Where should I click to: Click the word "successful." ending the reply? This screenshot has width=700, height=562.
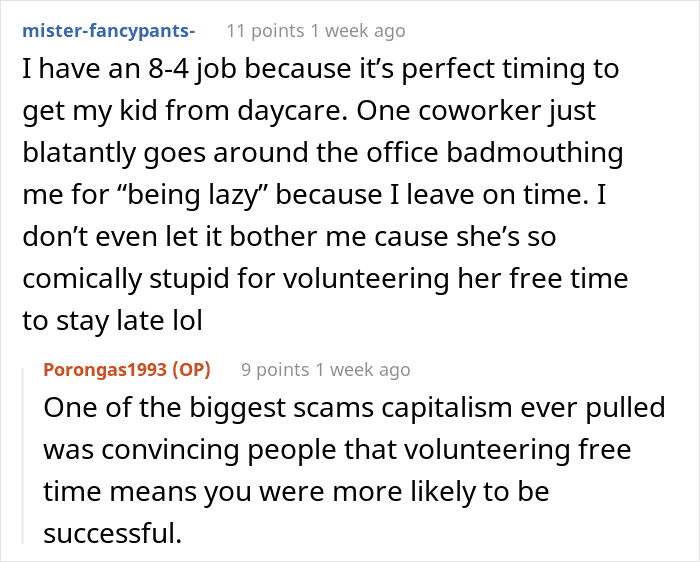tap(112, 535)
